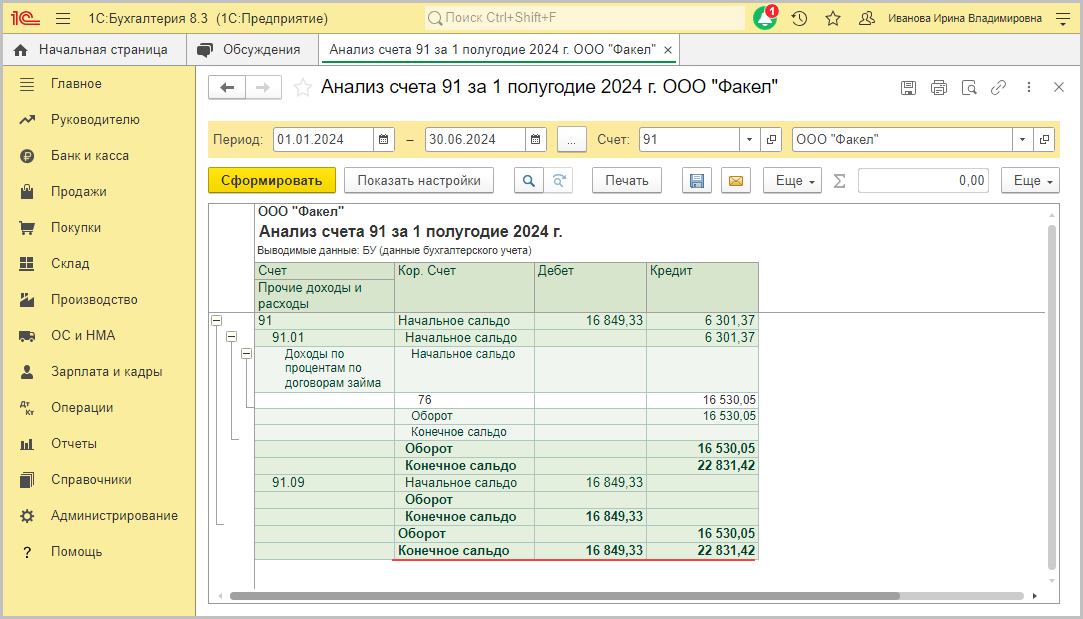The width and height of the screenshot is (1083, 619).
Task: Click the printer icon in report header
Action: [x=938, y=88]
